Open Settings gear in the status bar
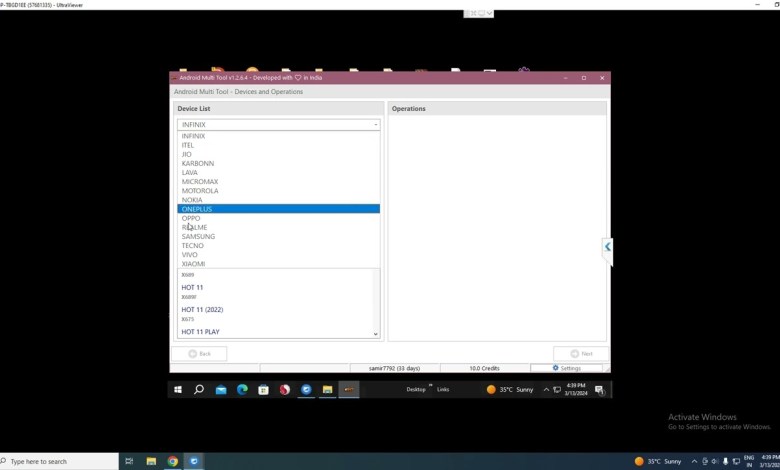The height and width of the screenshot is (470, 780). tap(567, 368)
